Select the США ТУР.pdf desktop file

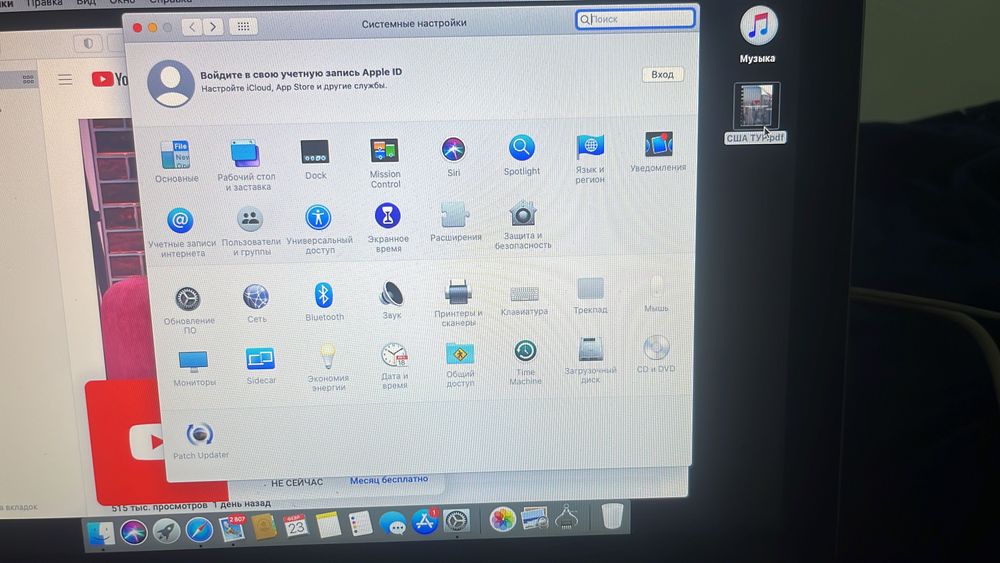tap(756, 113)
